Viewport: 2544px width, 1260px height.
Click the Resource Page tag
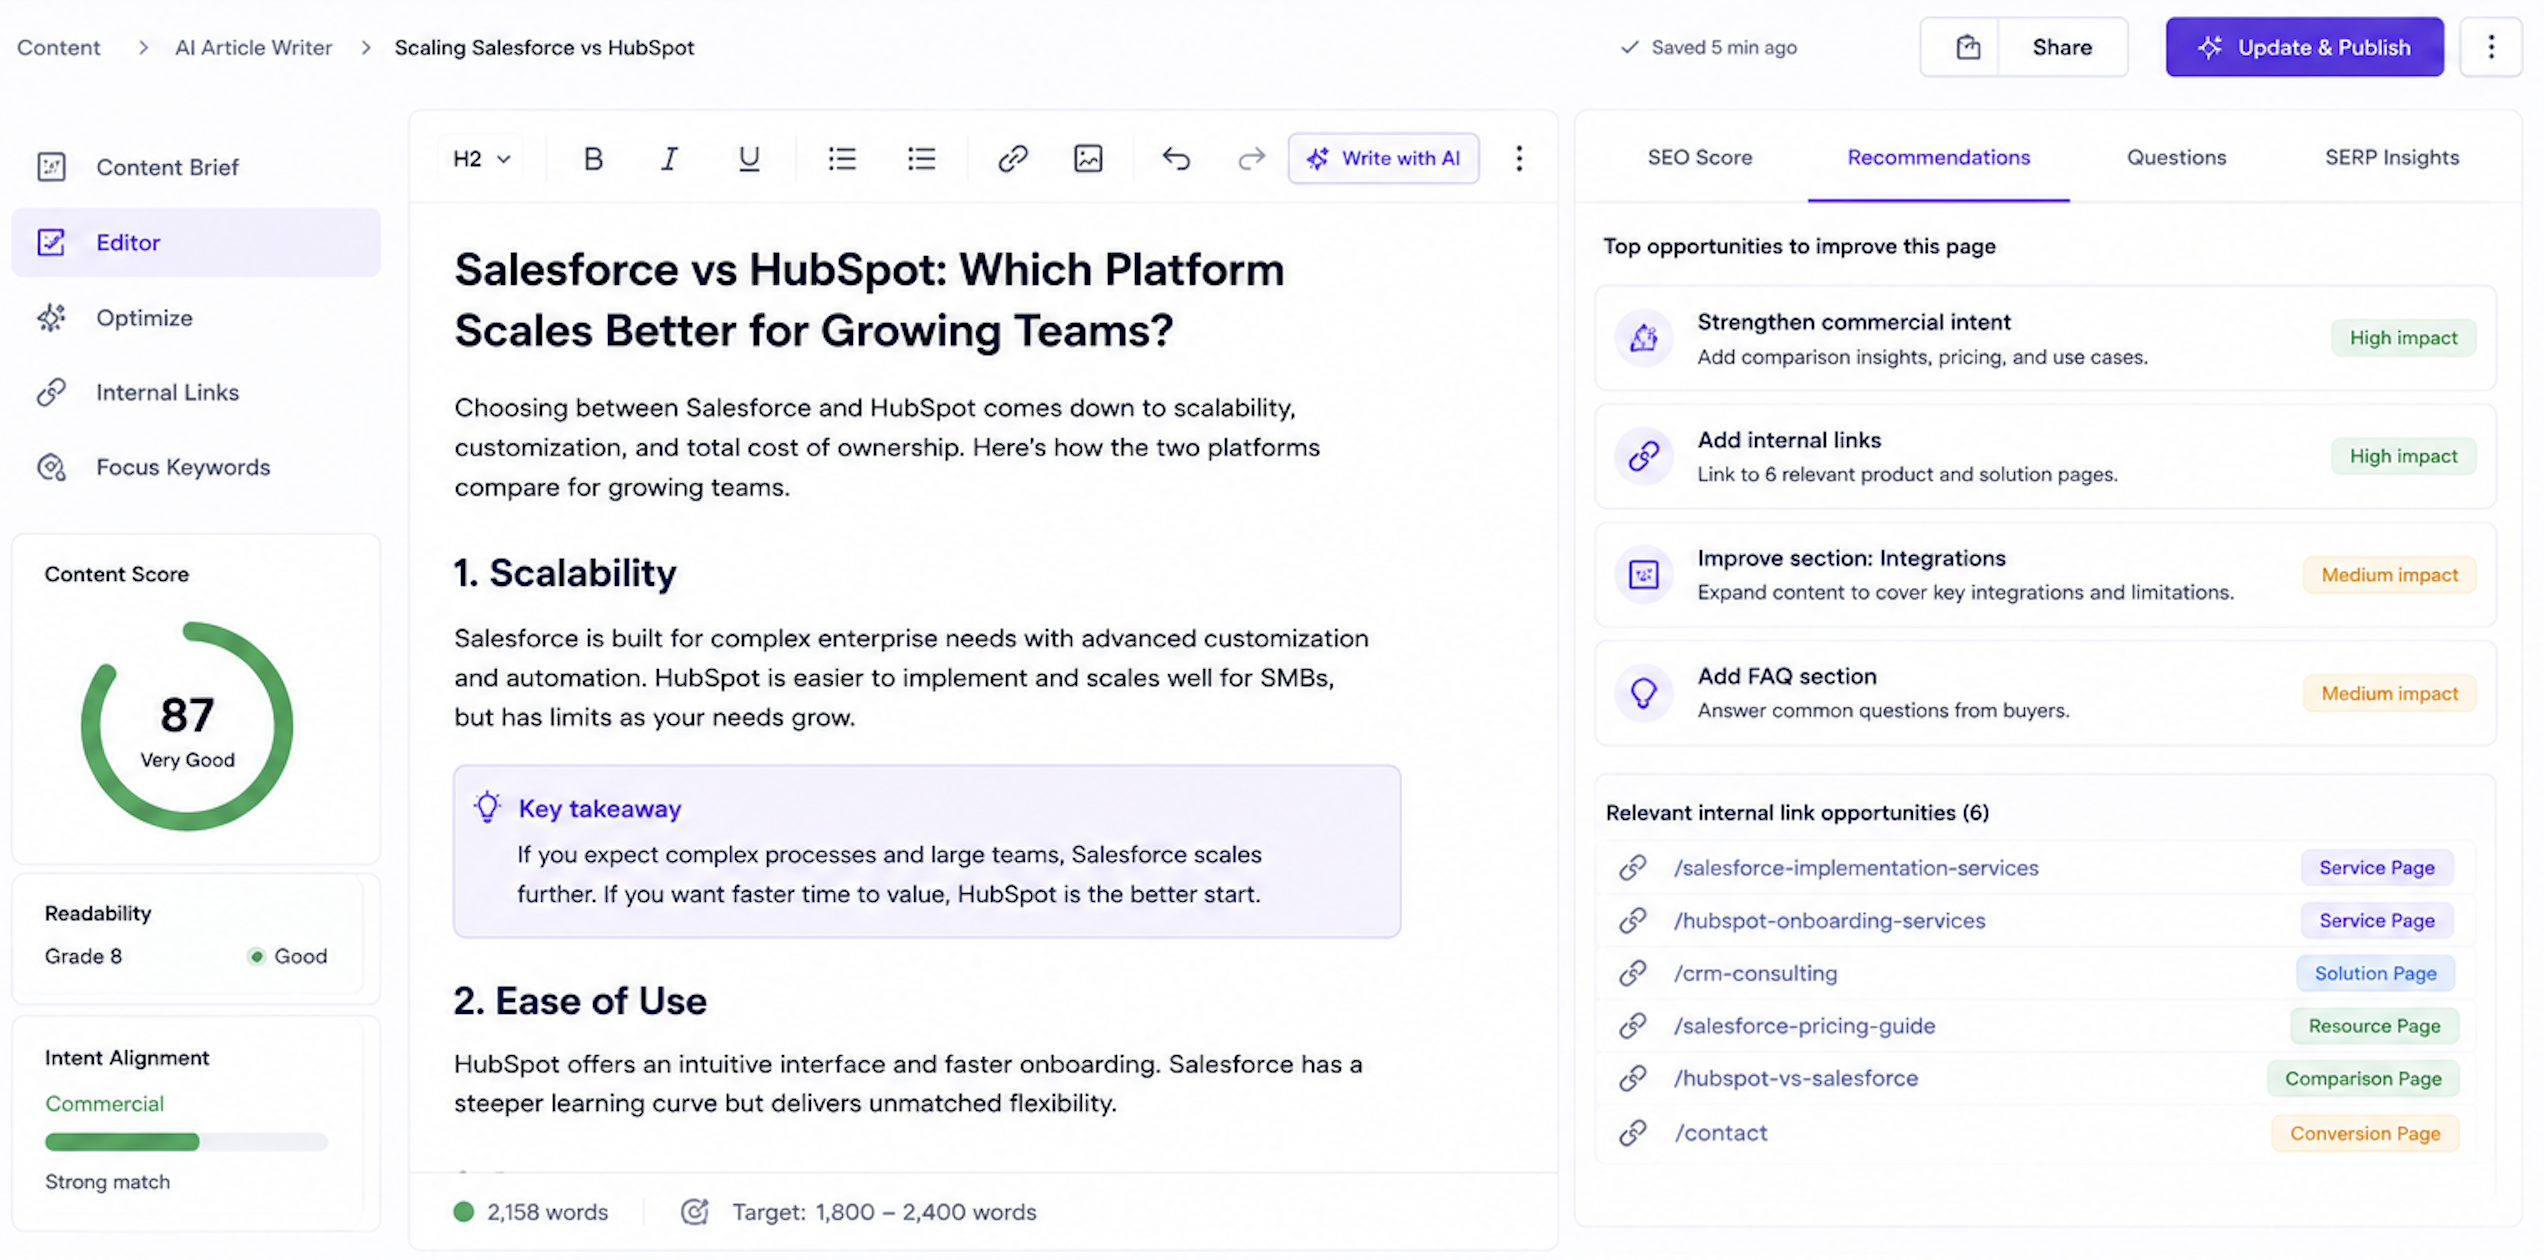[2374, 1026]
